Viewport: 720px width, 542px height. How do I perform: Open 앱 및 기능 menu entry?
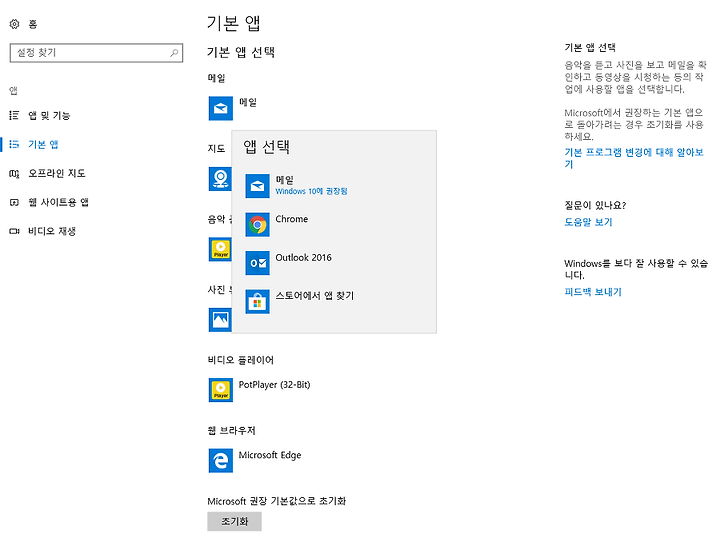point(49,115)
